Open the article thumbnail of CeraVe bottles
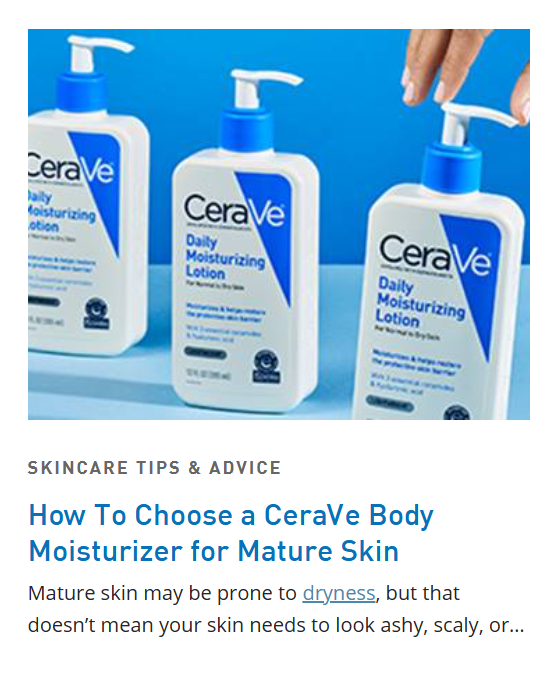Viewport: 560px width, 700px height. click(279, 224)
